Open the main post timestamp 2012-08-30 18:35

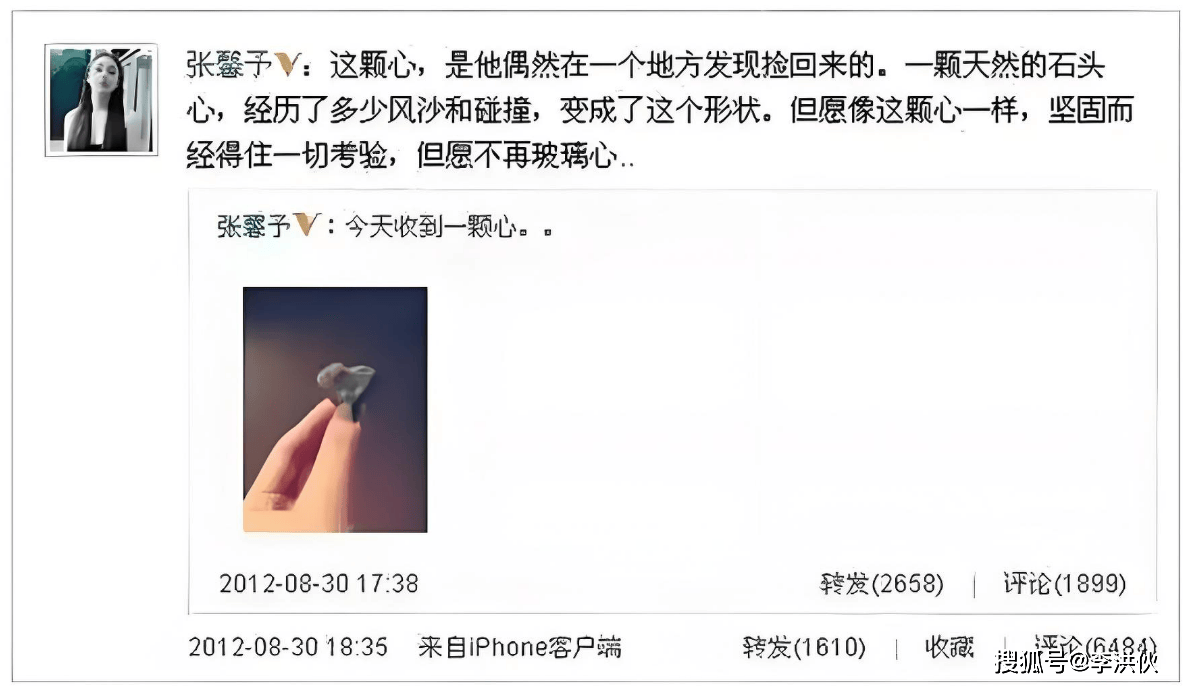click(x=287, y=647)
